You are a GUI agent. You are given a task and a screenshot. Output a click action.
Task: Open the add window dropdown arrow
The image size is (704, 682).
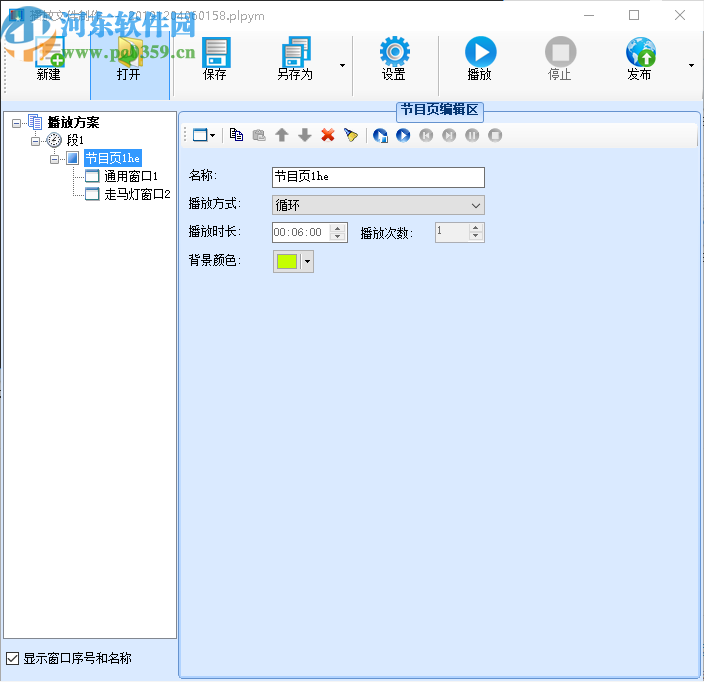coord(213,135)
